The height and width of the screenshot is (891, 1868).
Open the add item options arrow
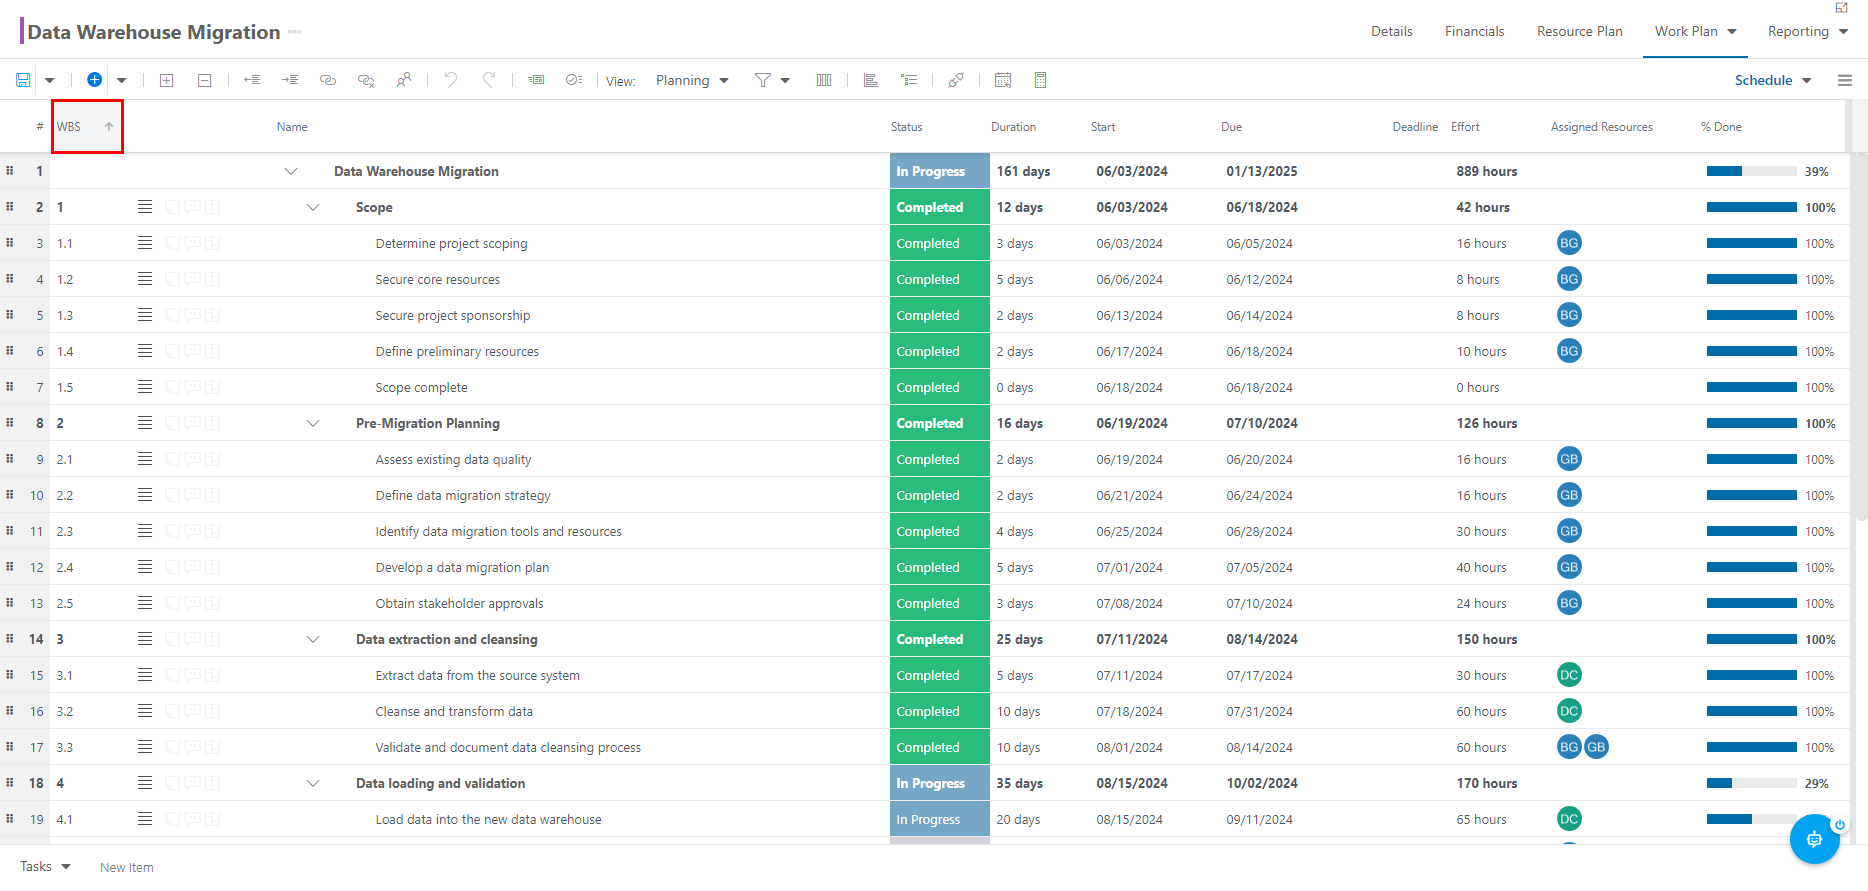click(122, 81)
